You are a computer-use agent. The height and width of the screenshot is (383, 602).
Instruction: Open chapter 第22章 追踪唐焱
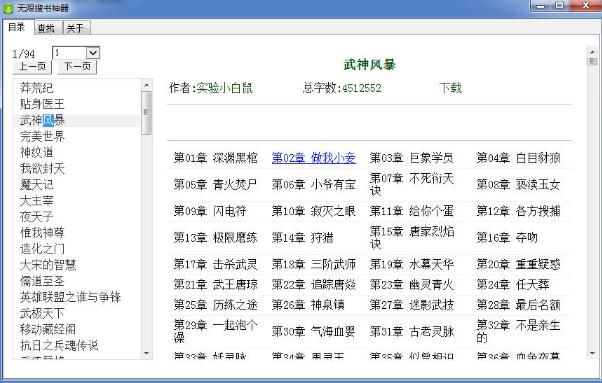coord(314,284)
